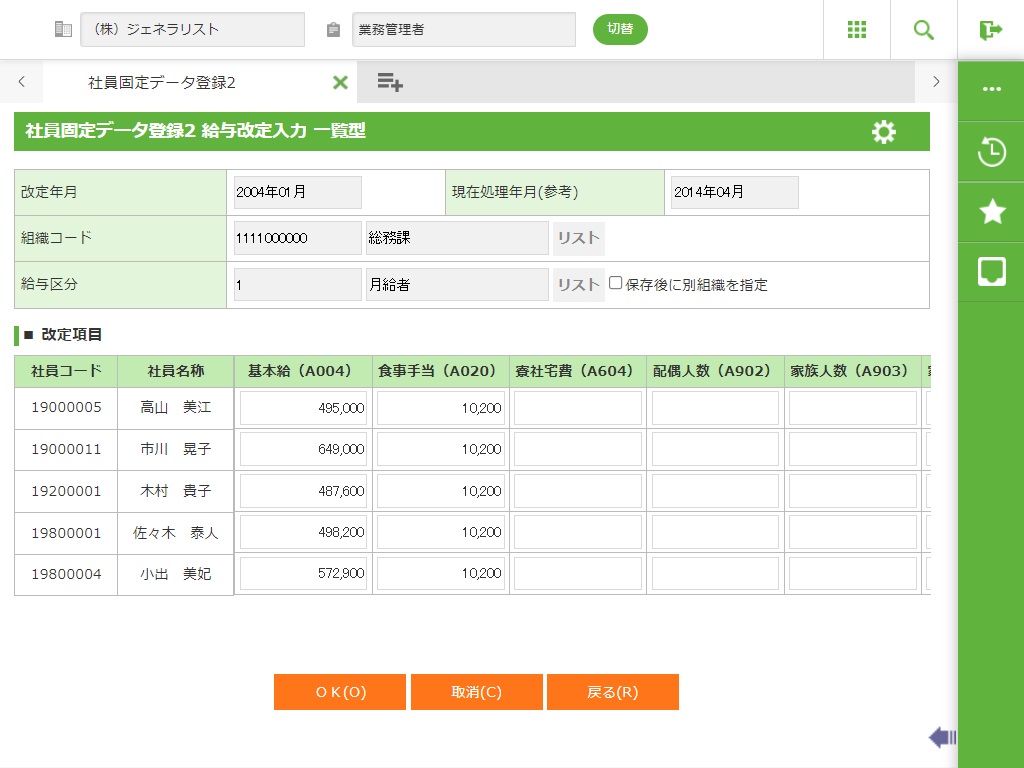
Task: Open the inbox tray icon in sidebar
Action: pyautogui.click(x=991, y=271)
